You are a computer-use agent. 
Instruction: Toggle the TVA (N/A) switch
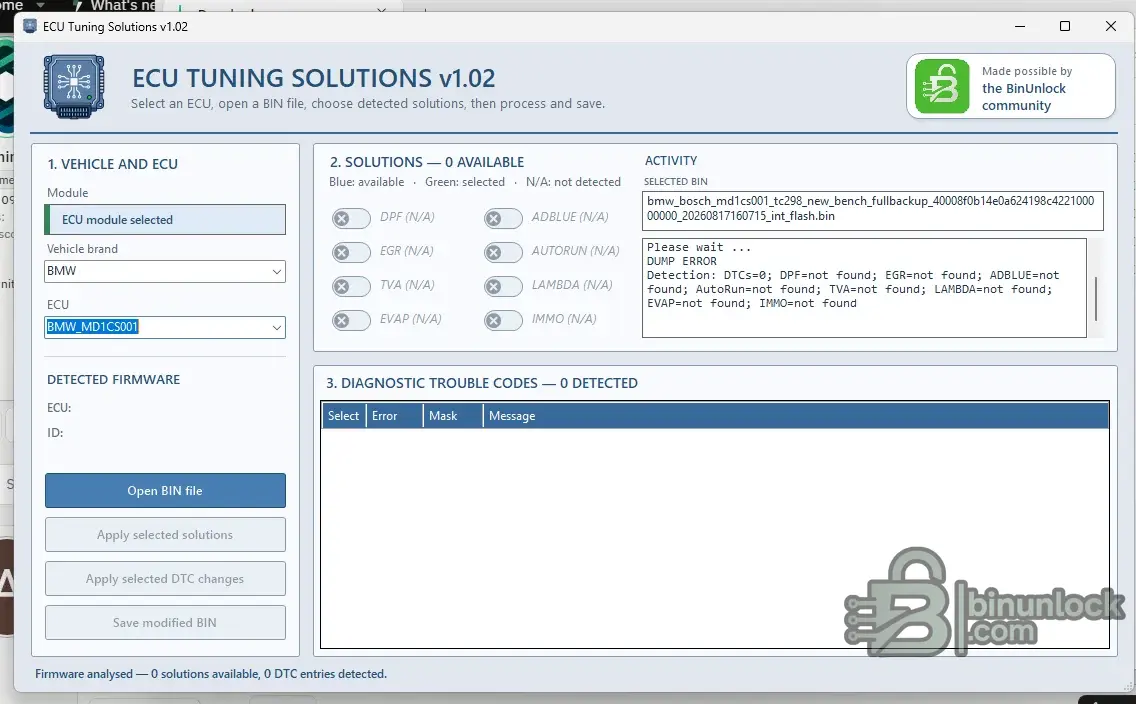(x=351, y=286)
